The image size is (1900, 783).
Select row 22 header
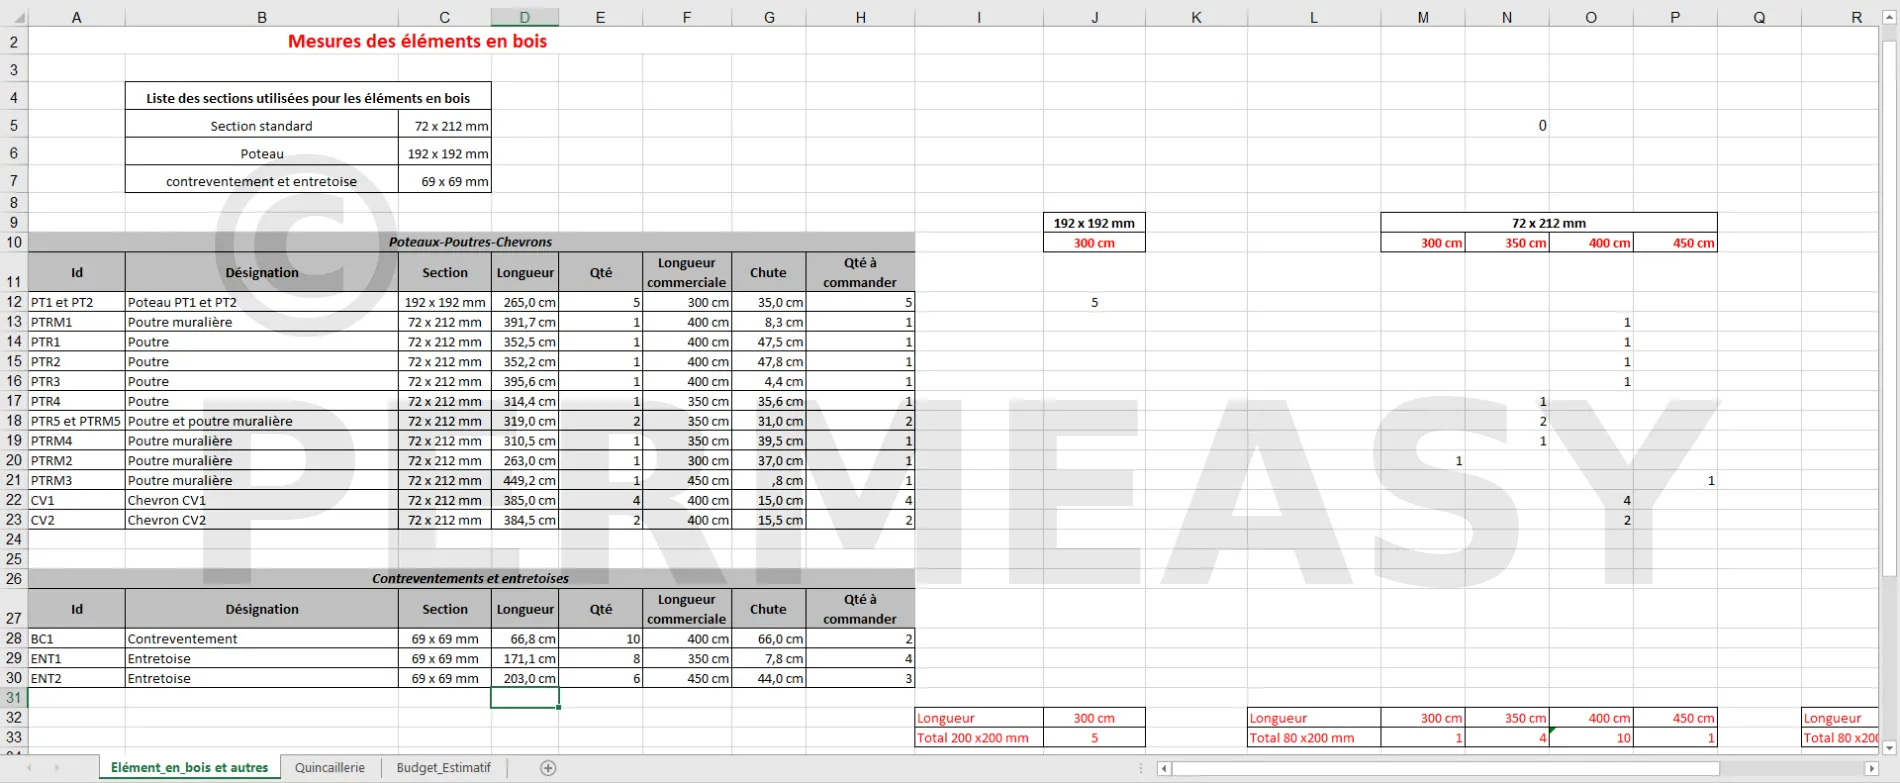(x=14, y=500)
